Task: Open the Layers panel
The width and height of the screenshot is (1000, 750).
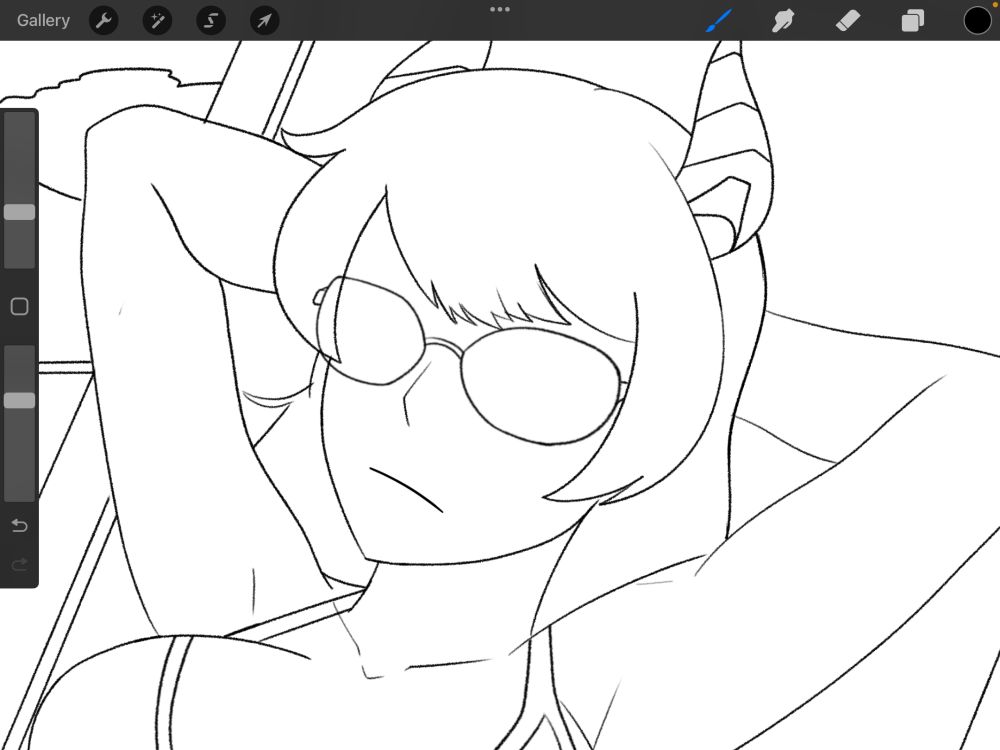Action: coord(913,20)
